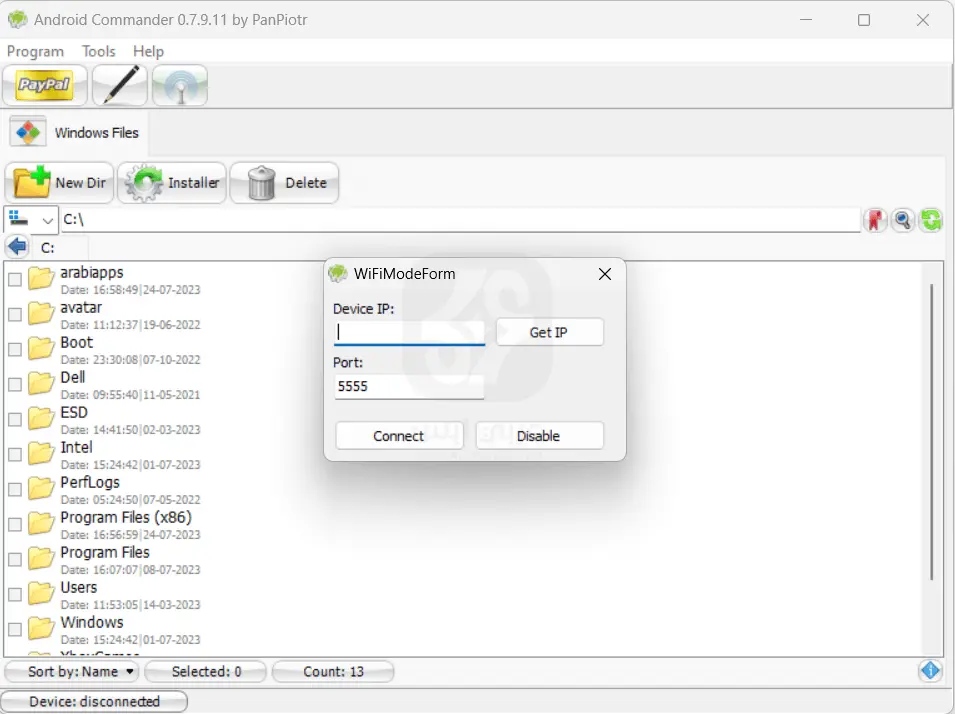
Task: Click Connect in WiFiModeForm dialog
Action: tap(399, 436)
